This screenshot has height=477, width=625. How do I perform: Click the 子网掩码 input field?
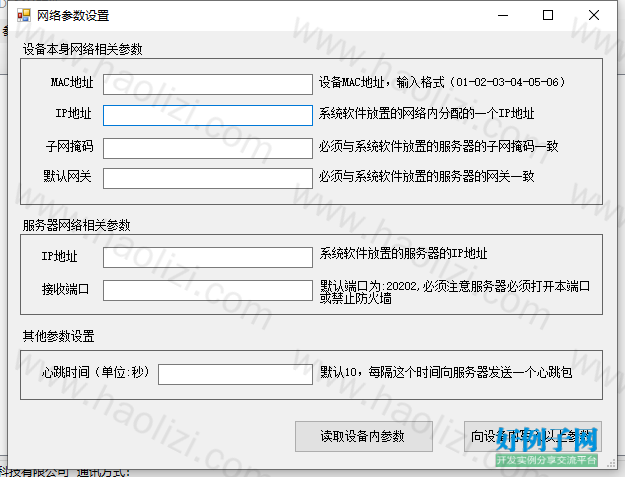[x=208, y=148]
